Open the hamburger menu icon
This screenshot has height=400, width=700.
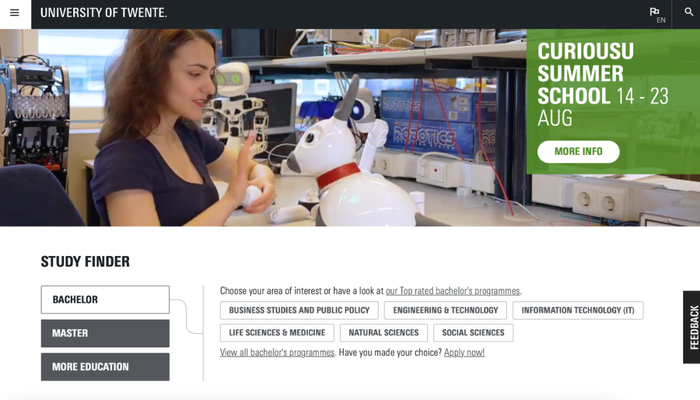coord(15,13)
